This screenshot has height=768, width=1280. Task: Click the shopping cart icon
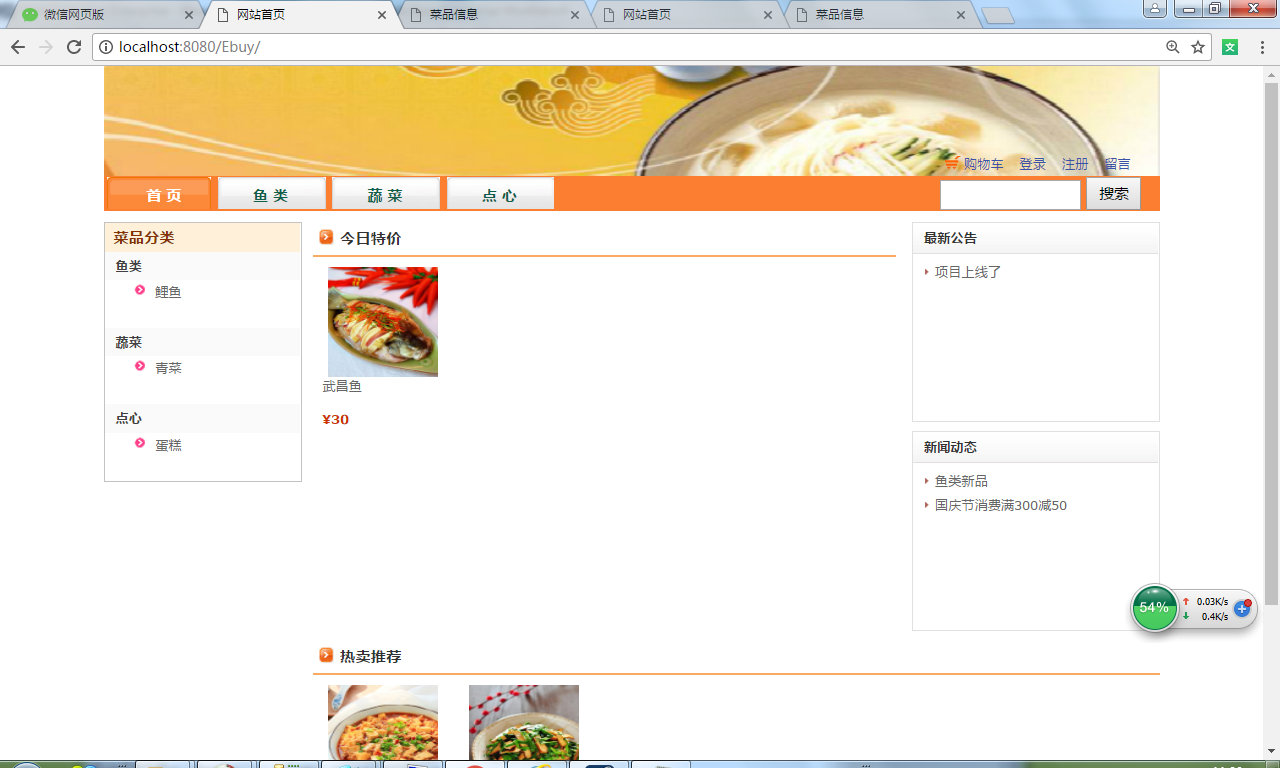pyautogui.click(x=952, y=163)
